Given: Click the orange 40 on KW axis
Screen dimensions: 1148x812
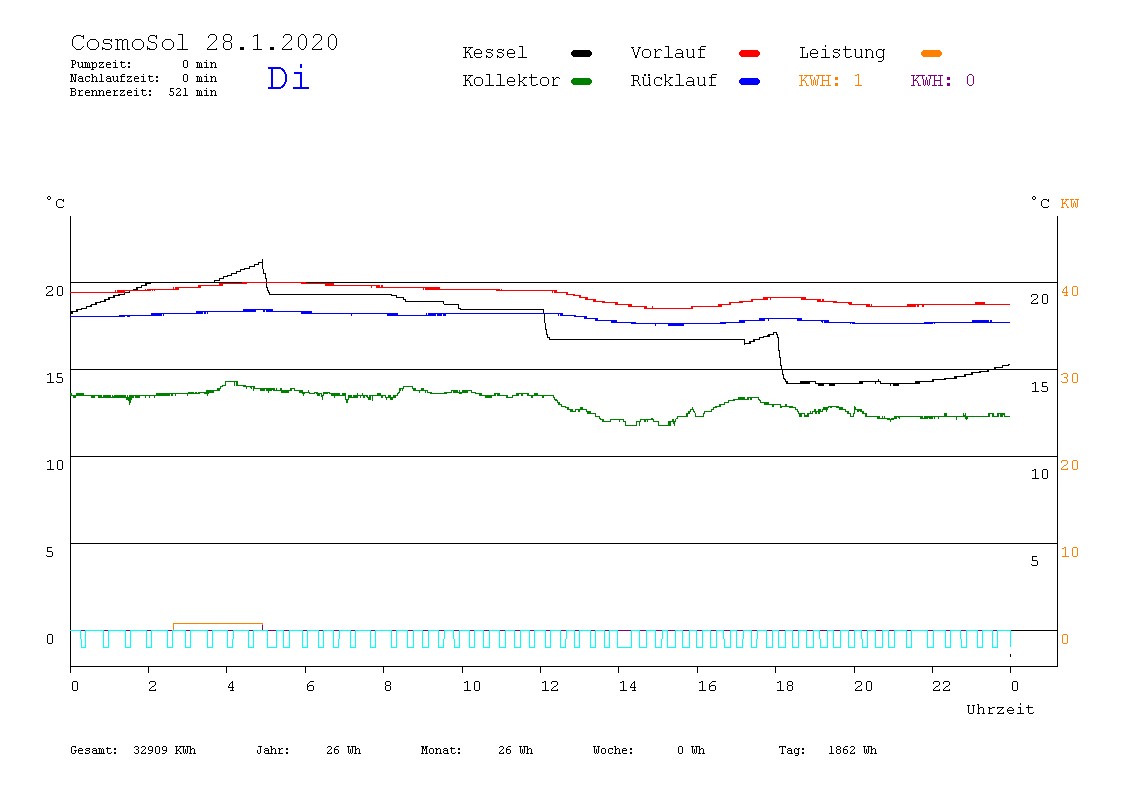Looking at the screenshot, I should [1070, 291].
